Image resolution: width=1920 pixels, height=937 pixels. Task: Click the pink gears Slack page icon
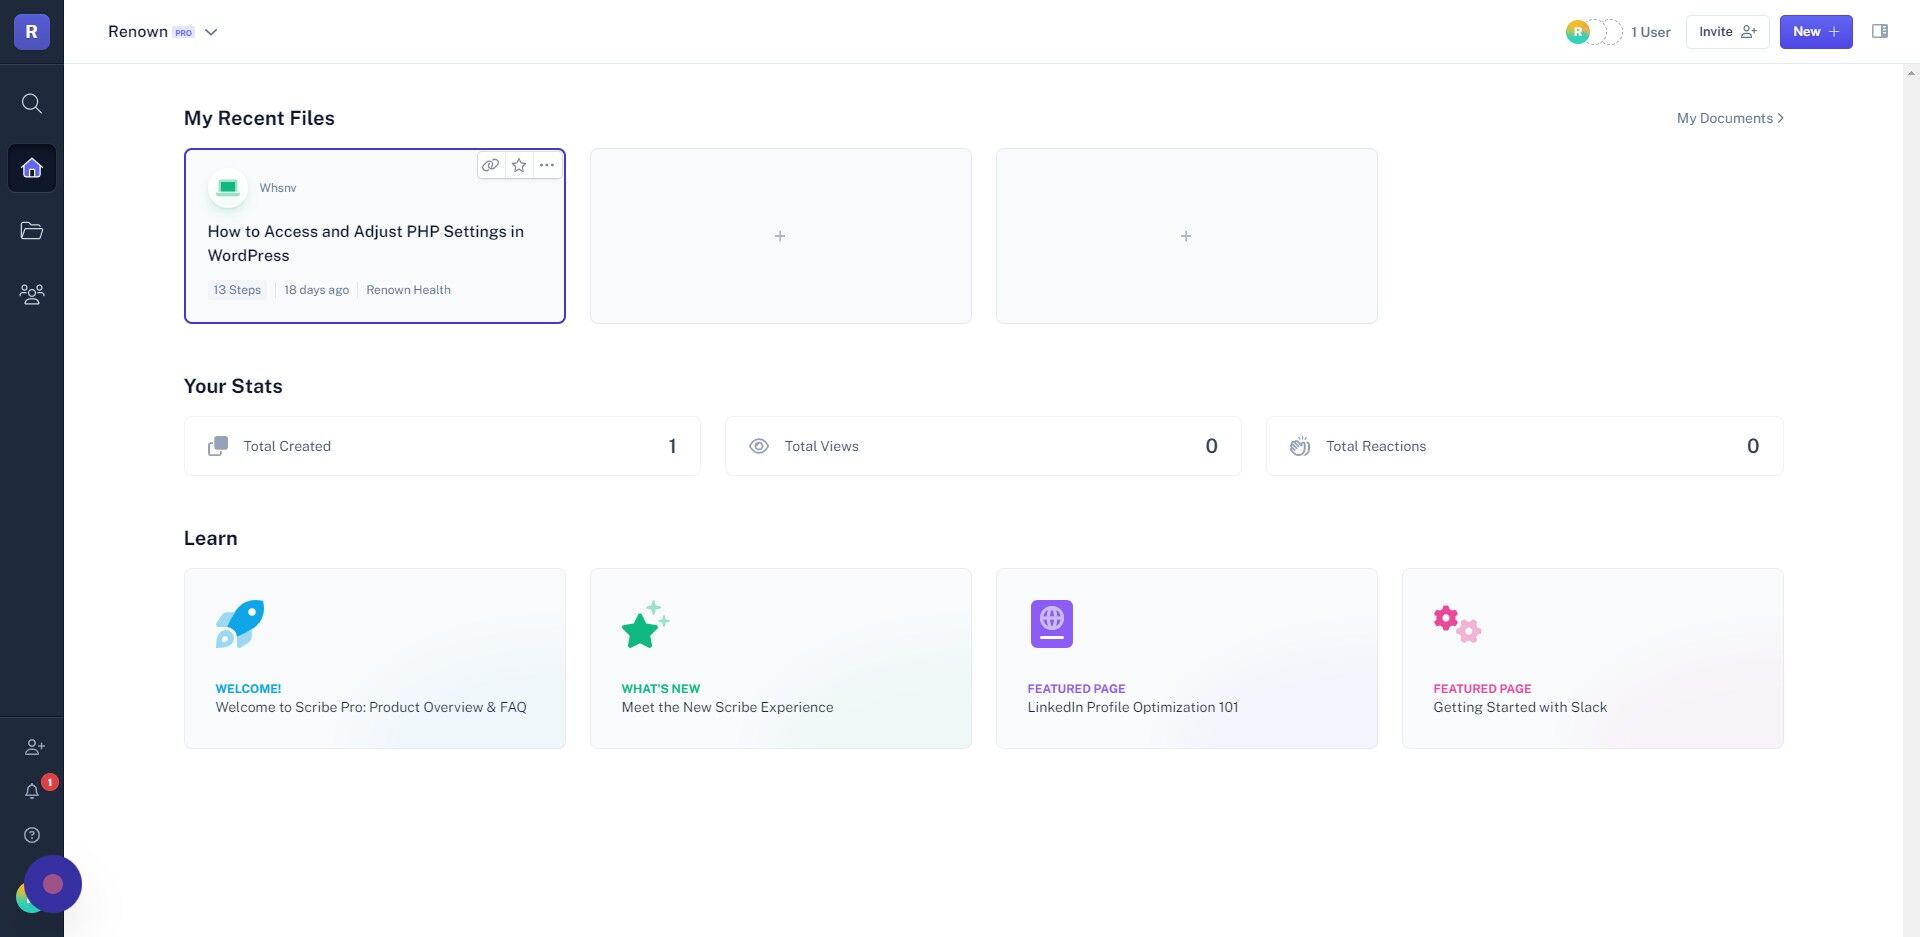tap(1457, 624)
